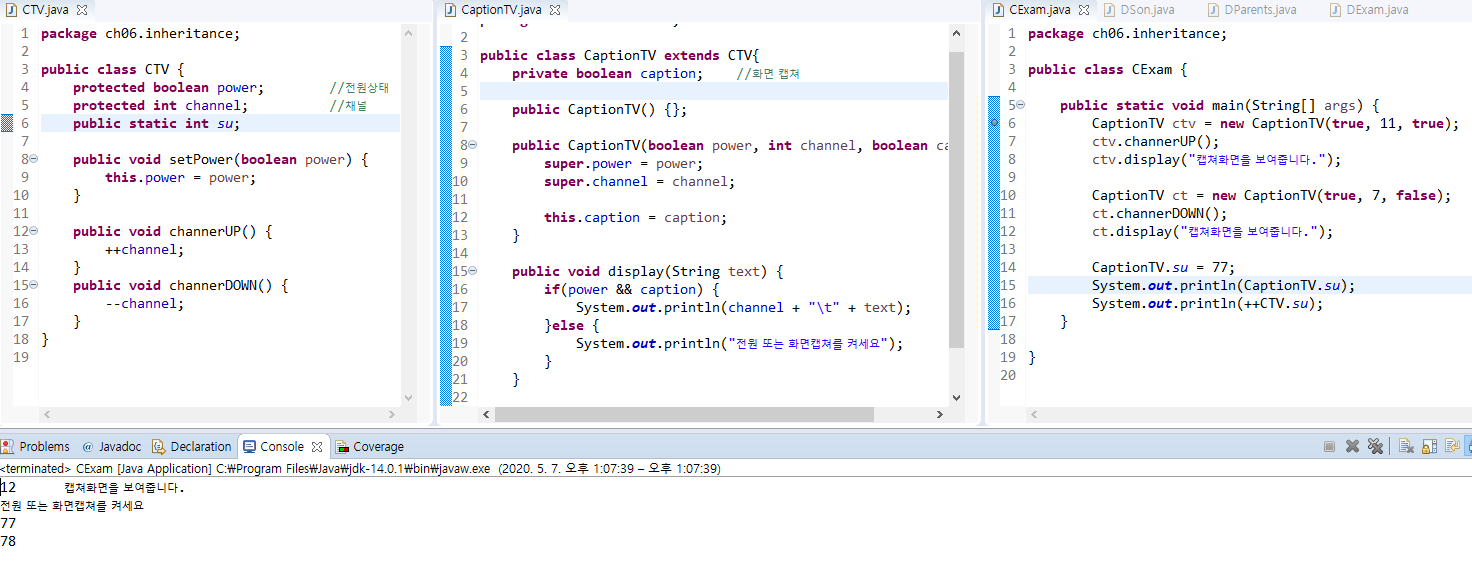Click 'protected int channel;' line in CTV.java
This screenshot has height=561, width=1472.
pyautogui.click(x=160, y=105)
